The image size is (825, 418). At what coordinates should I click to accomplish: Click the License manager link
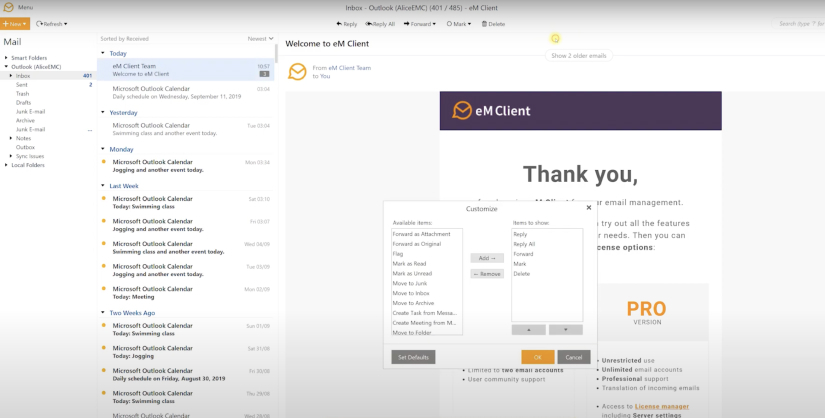(x=662, y=406)
